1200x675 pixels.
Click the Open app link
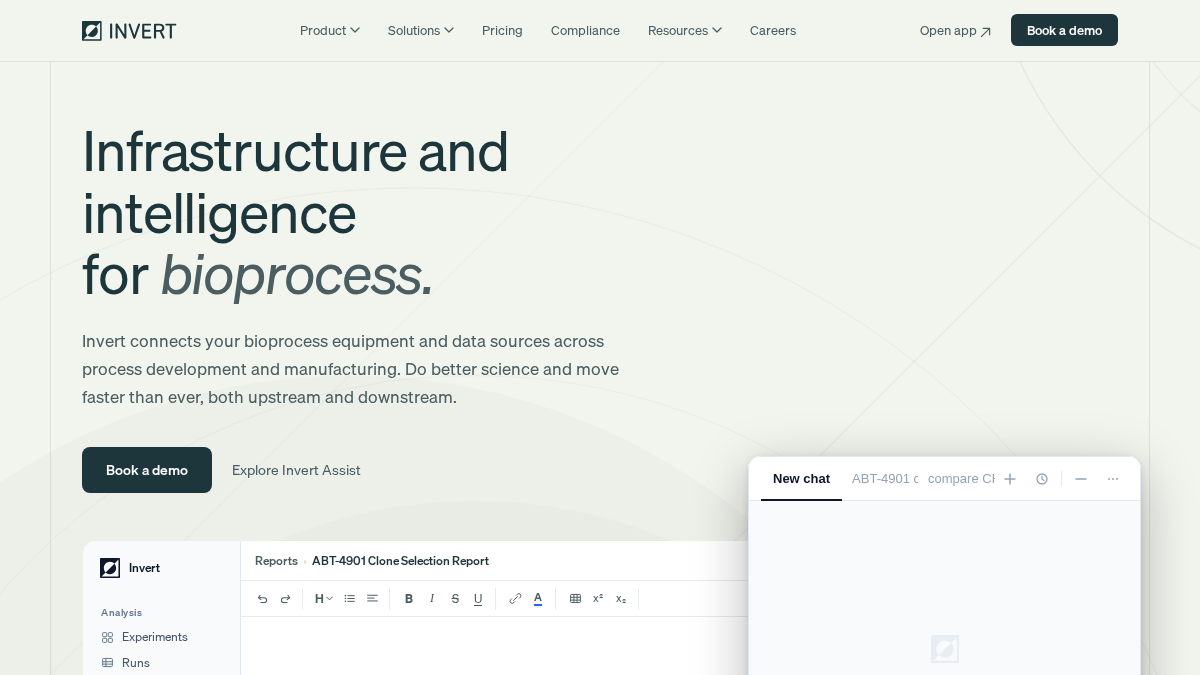pyautogui.click(x=956, y=30)
